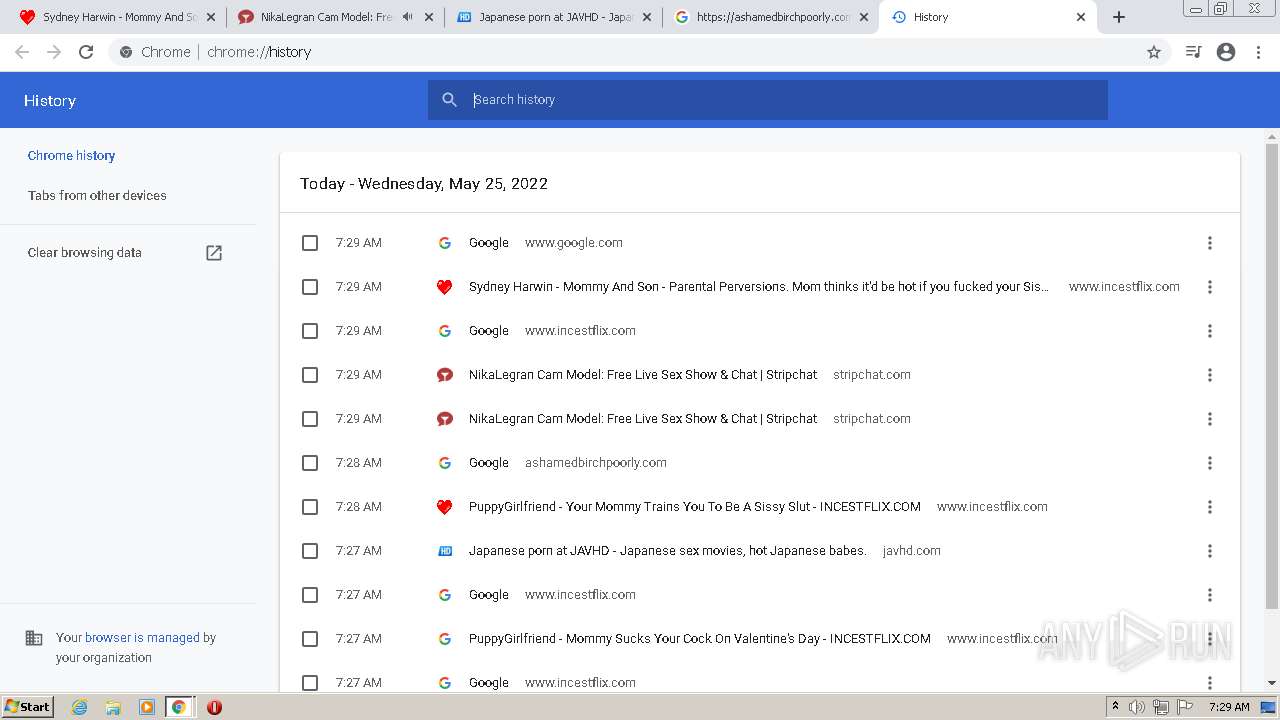Close the JAVHD browser tab

coord(646,17)
